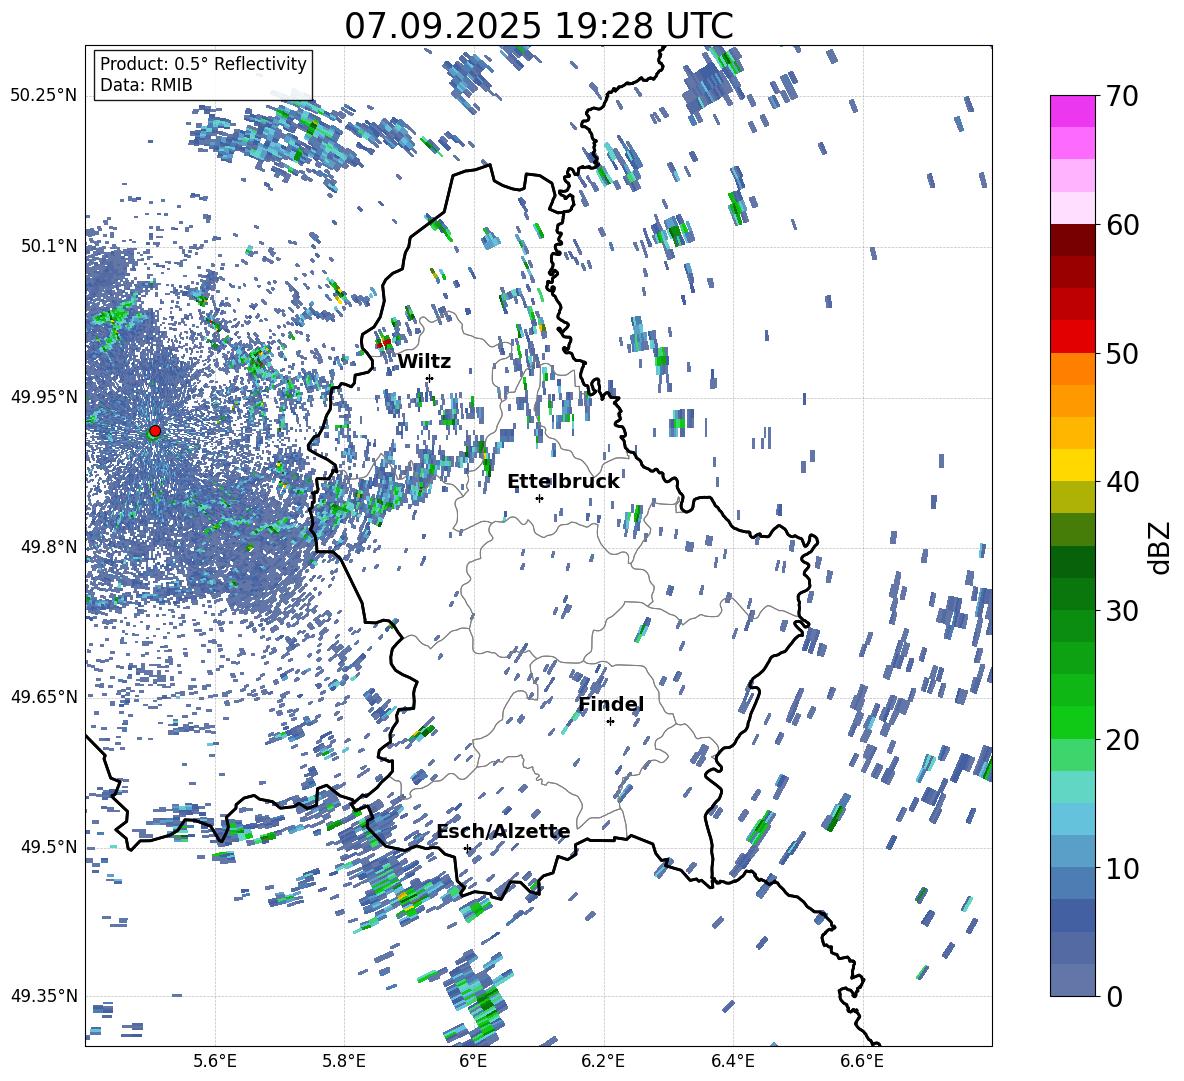Click the colorbar tick label 0

coord(1114,996)
